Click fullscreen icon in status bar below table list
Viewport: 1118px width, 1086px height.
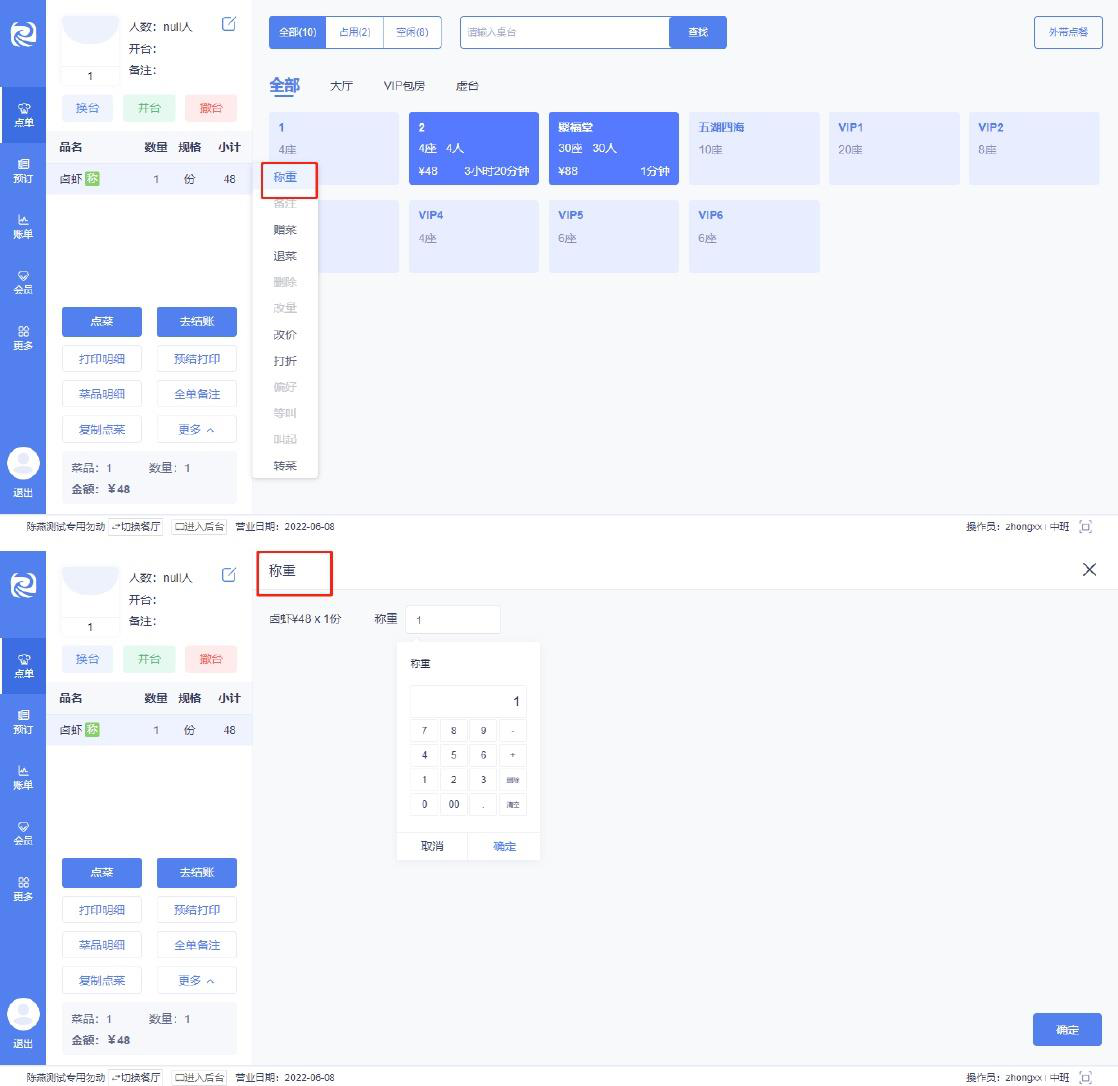pos(1086,527)
